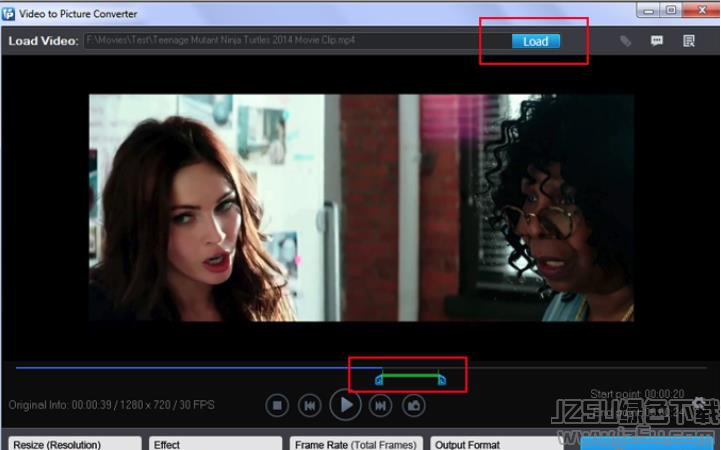Close the Video to Picture Converter window
This screenshot has width=721, height=450.
click(x=701, y=11)
